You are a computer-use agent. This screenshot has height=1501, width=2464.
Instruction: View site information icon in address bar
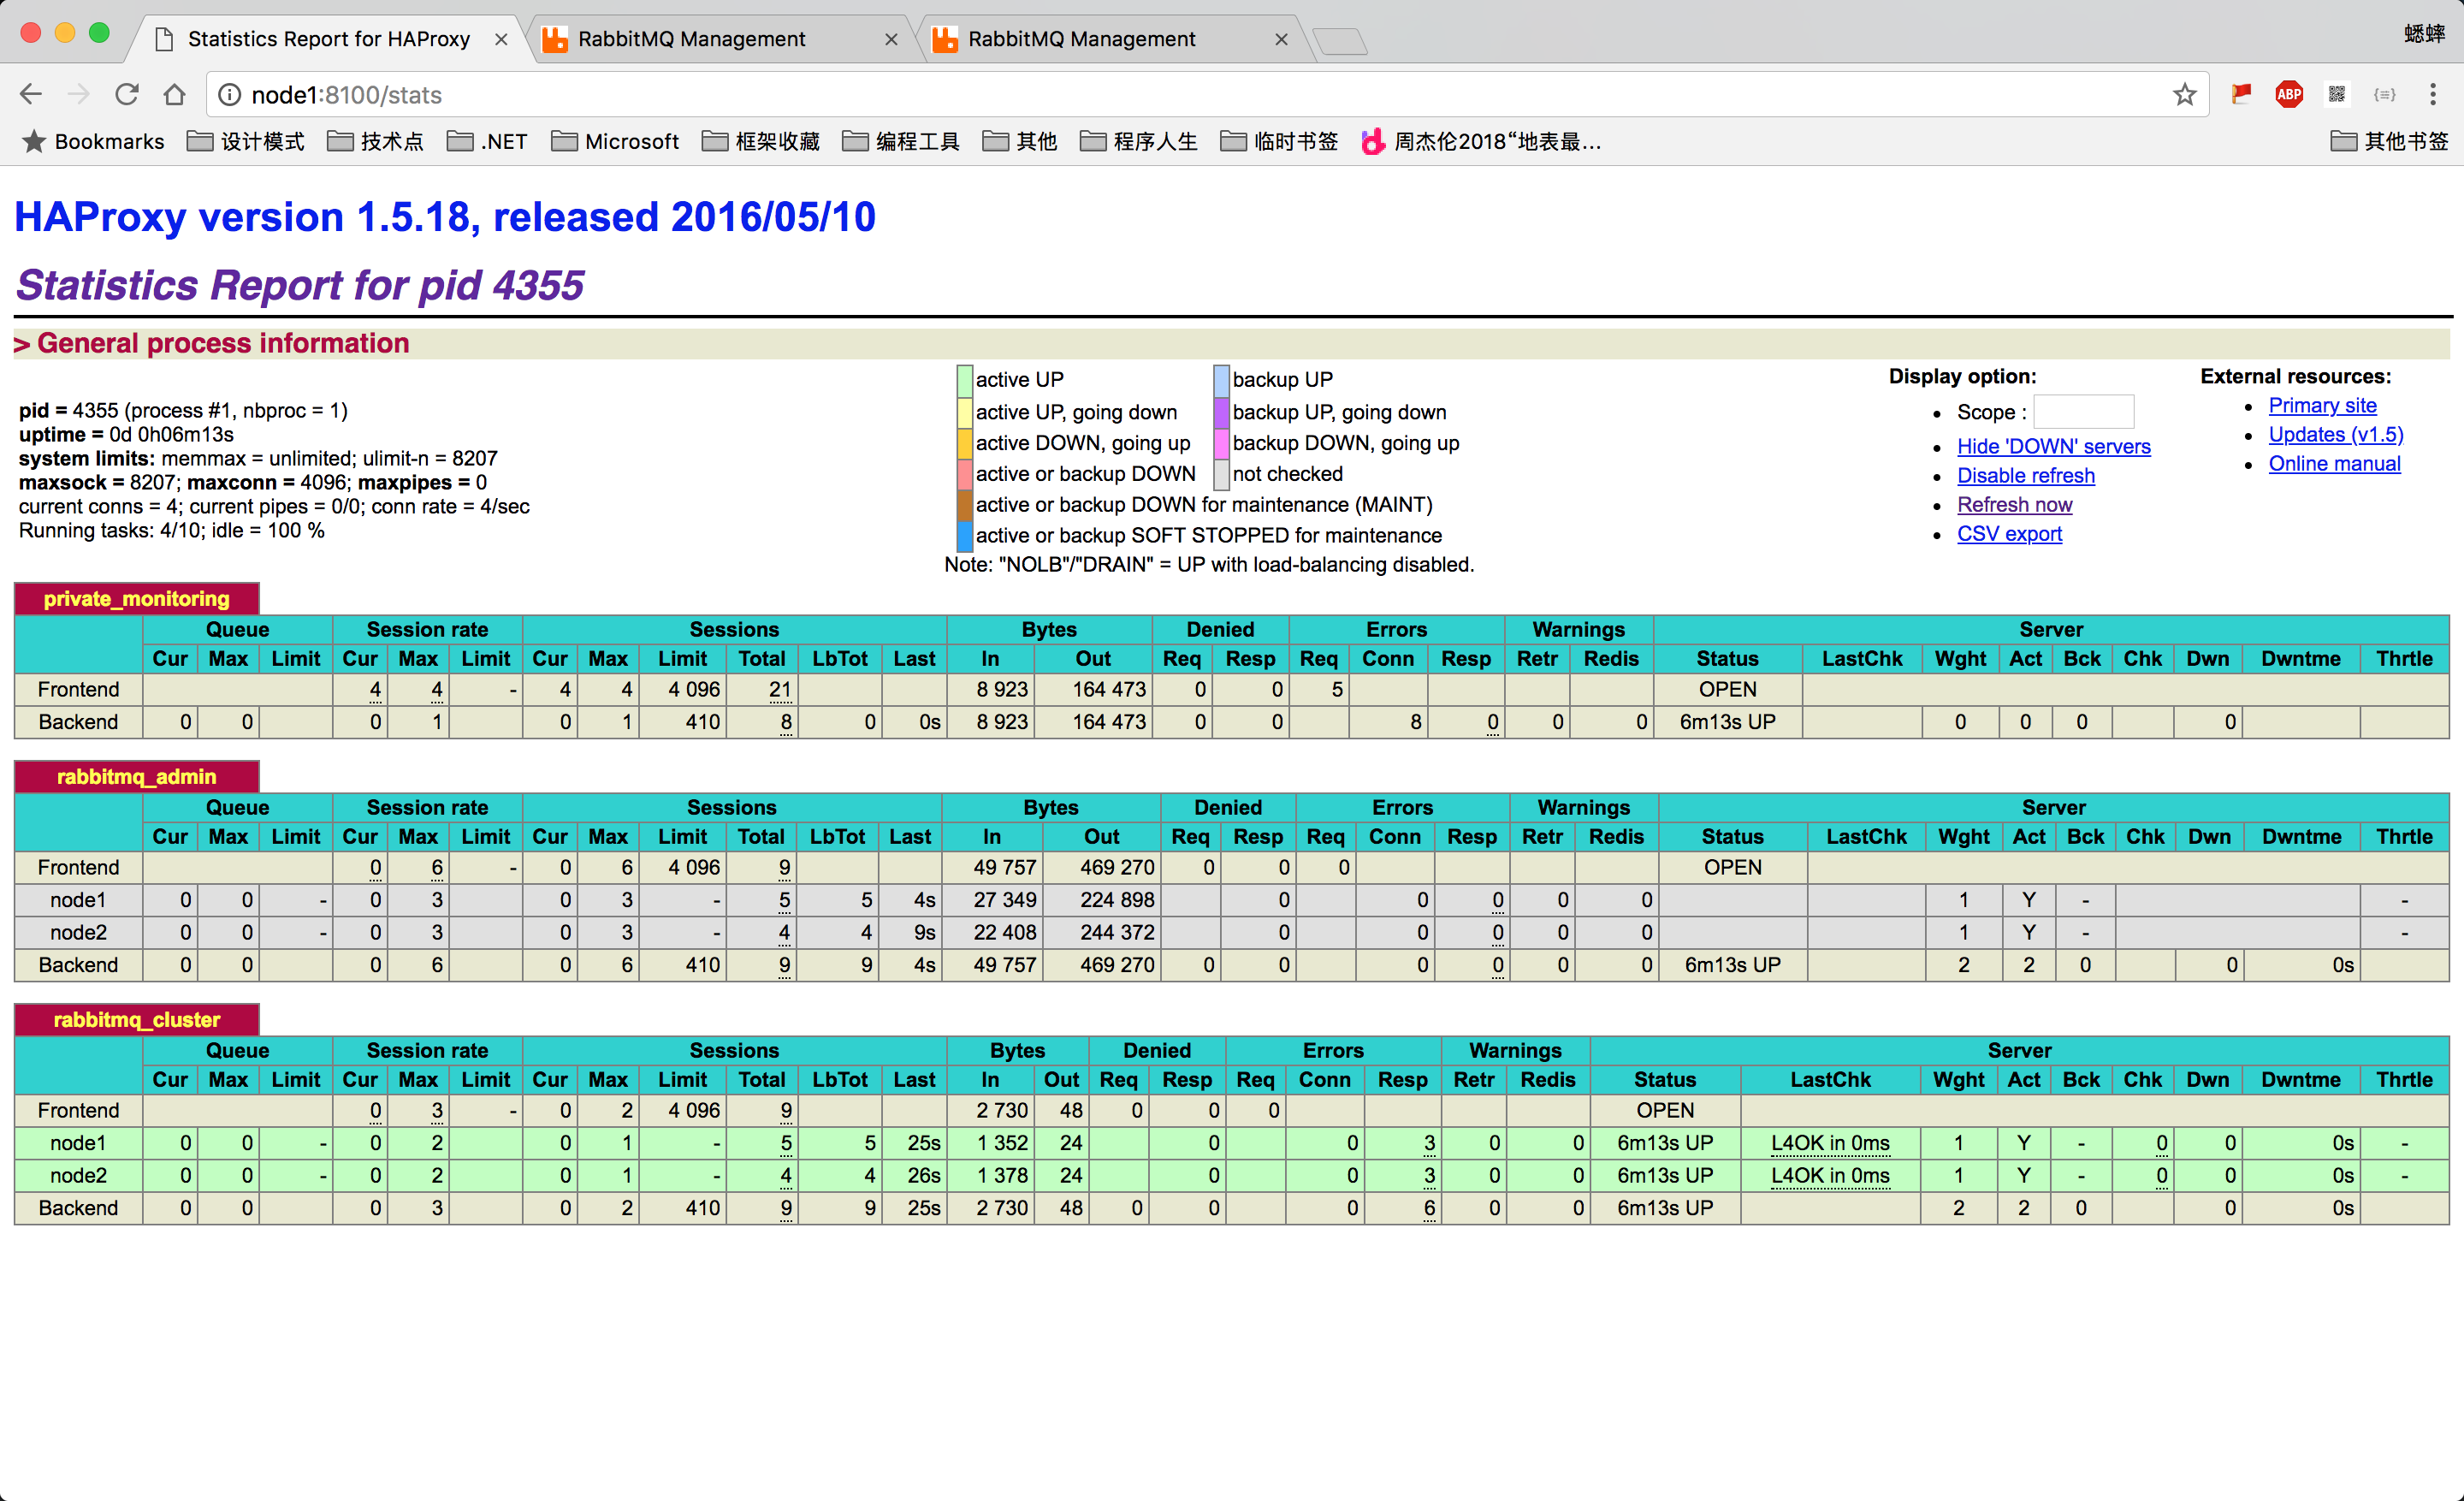(229, 94)
